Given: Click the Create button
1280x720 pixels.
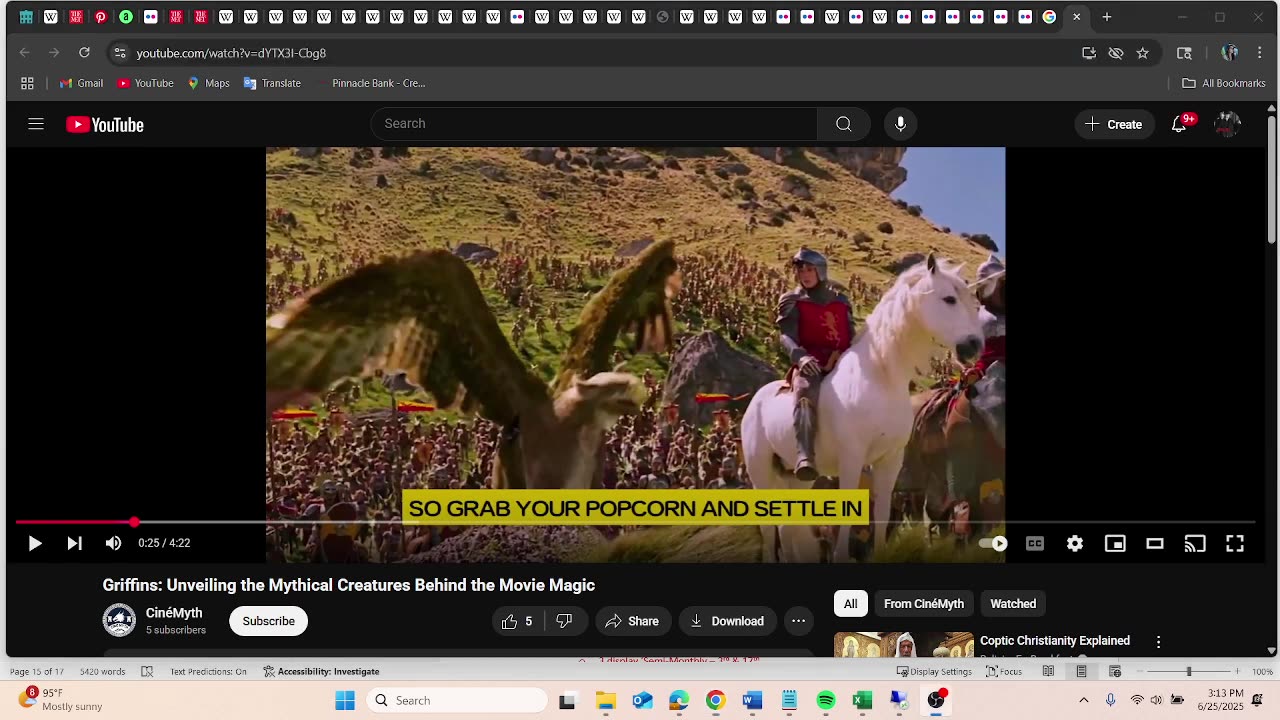Looking at the screenshot, I should tap(1114, 124).
